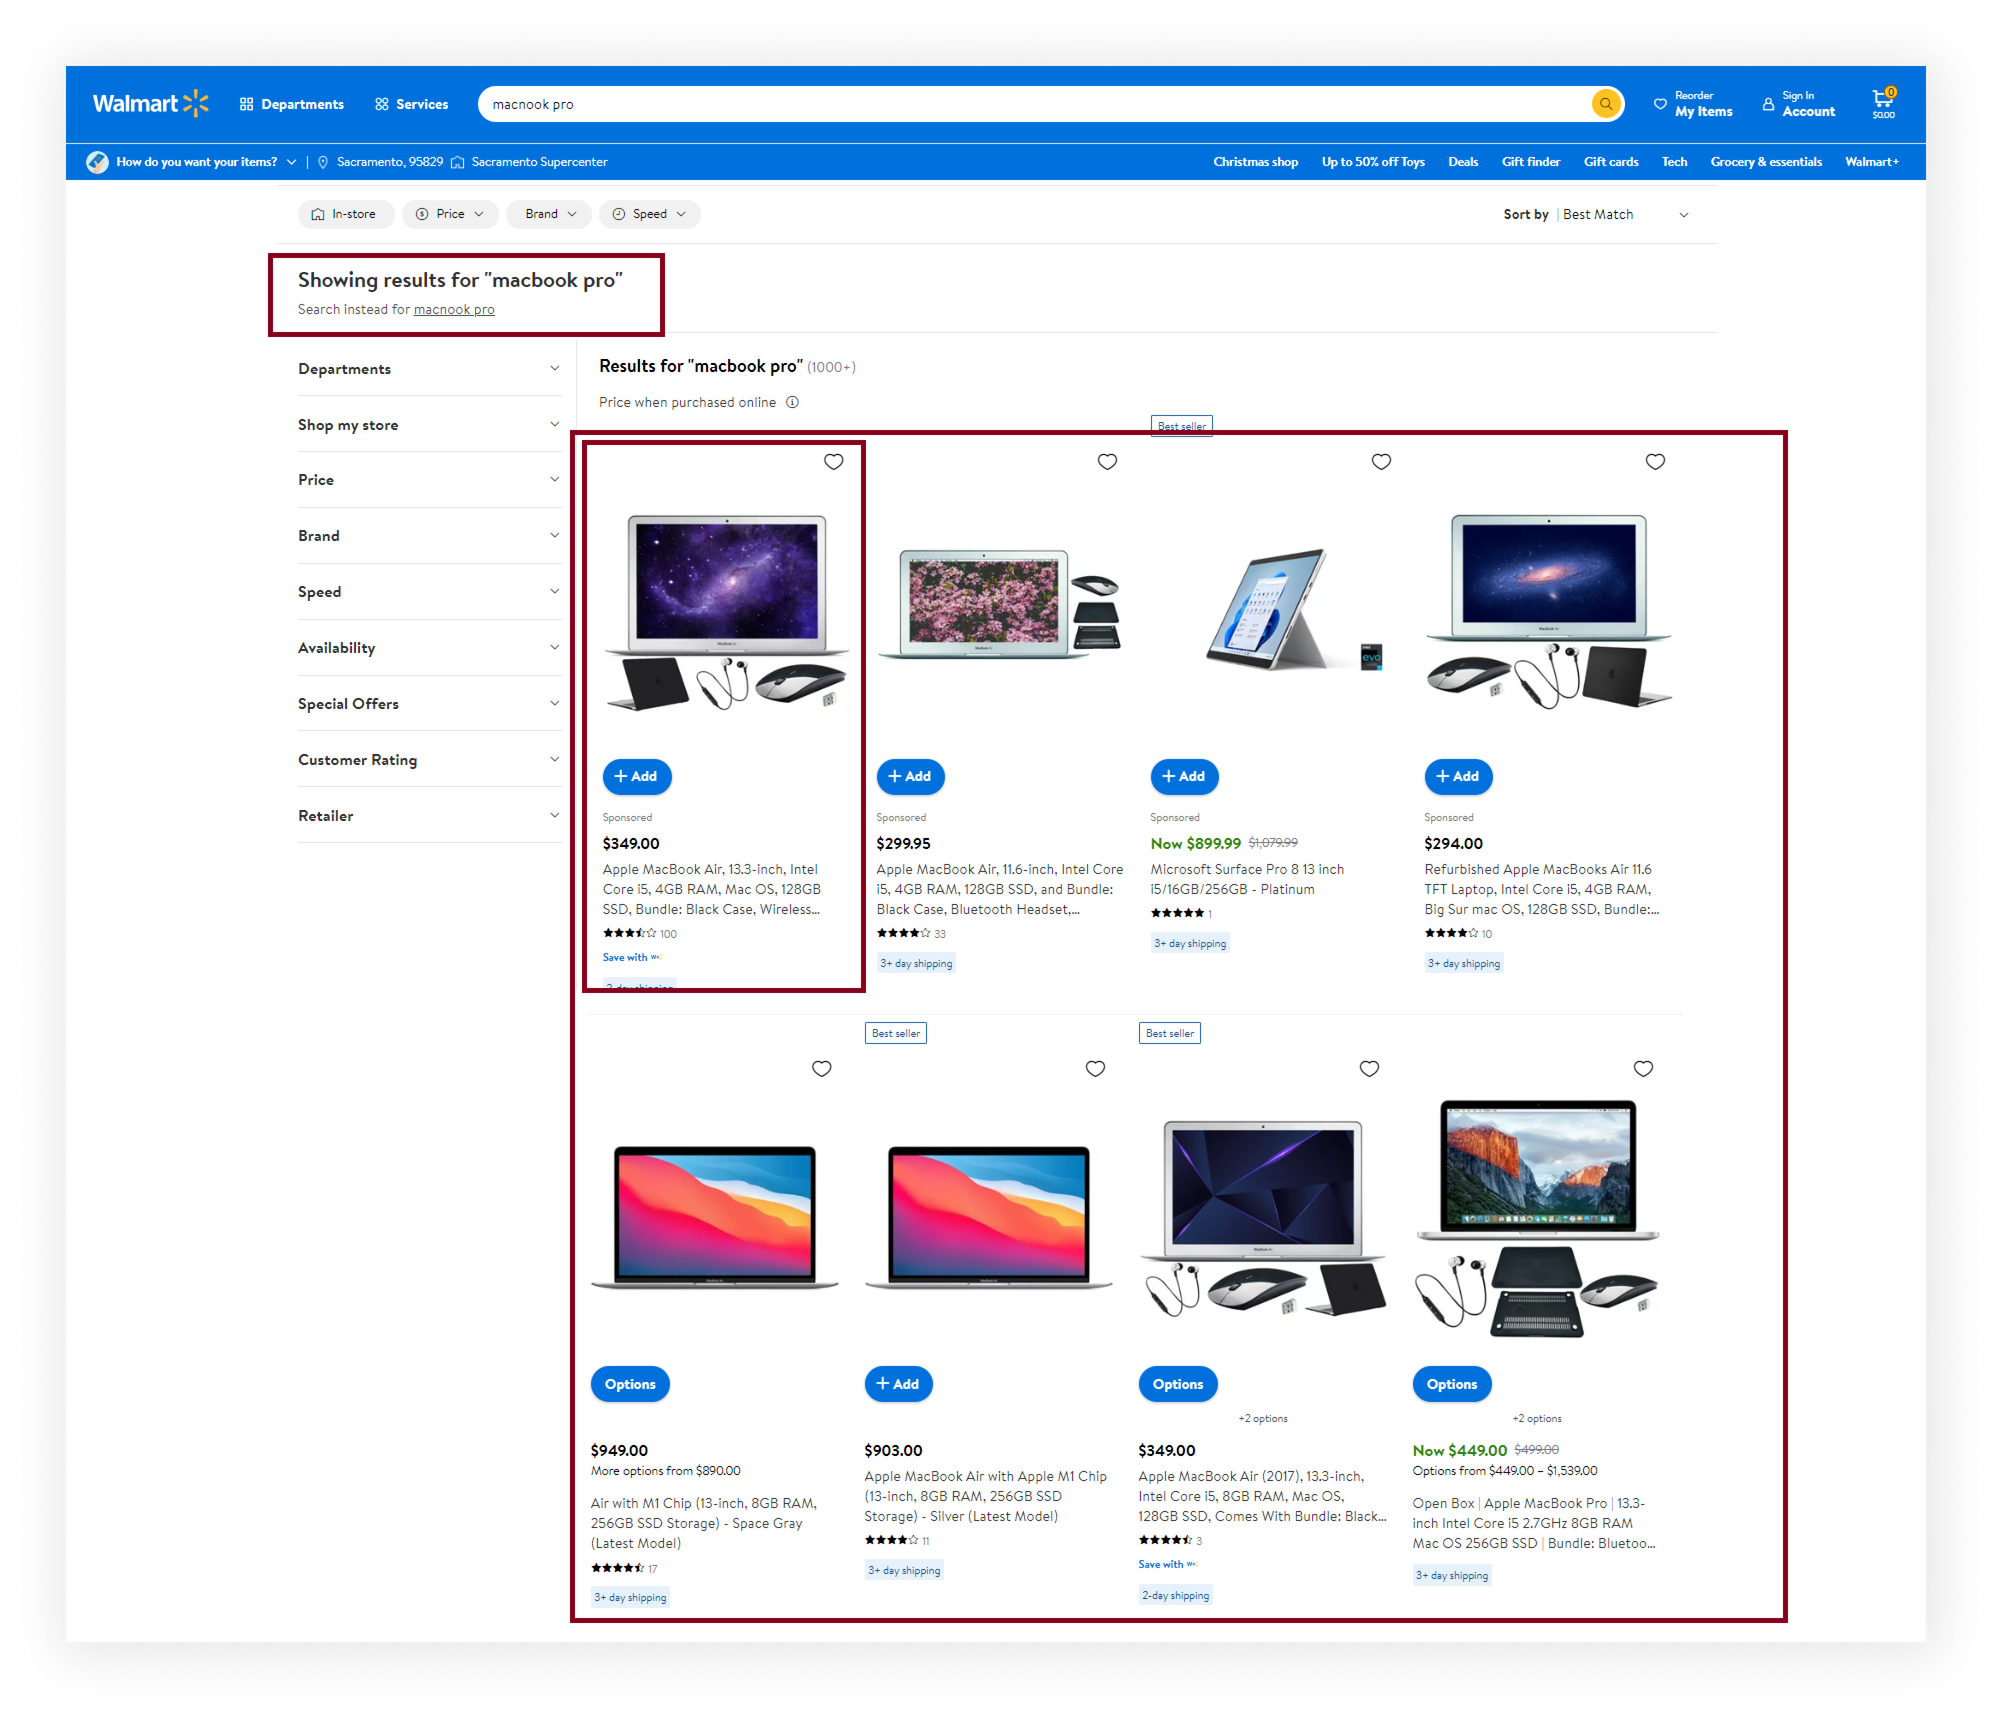
Task: Click the Walmart spark logo
Action: tap(196, 103)
